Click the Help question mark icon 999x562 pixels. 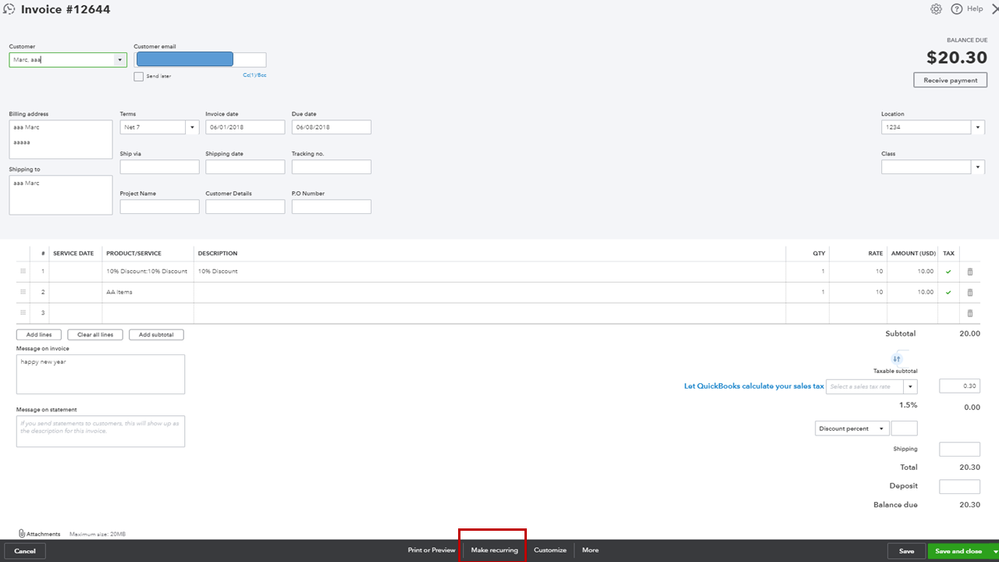(x=956, y=9)
